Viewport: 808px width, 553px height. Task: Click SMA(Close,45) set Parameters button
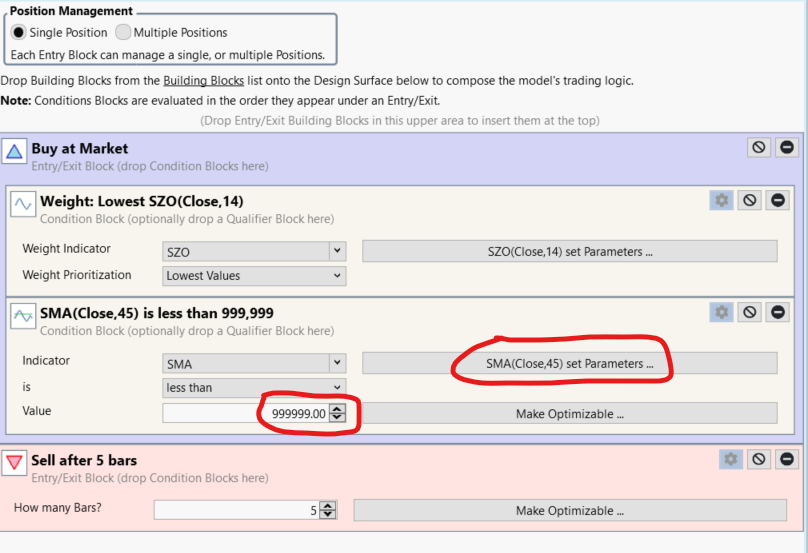coord(569,363)
